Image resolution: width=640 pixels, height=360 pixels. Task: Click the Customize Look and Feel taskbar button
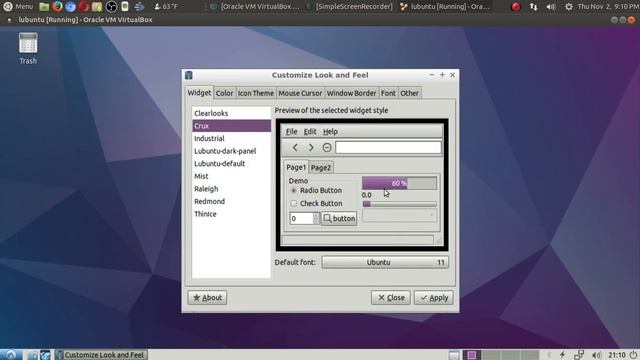pos(101,355)
